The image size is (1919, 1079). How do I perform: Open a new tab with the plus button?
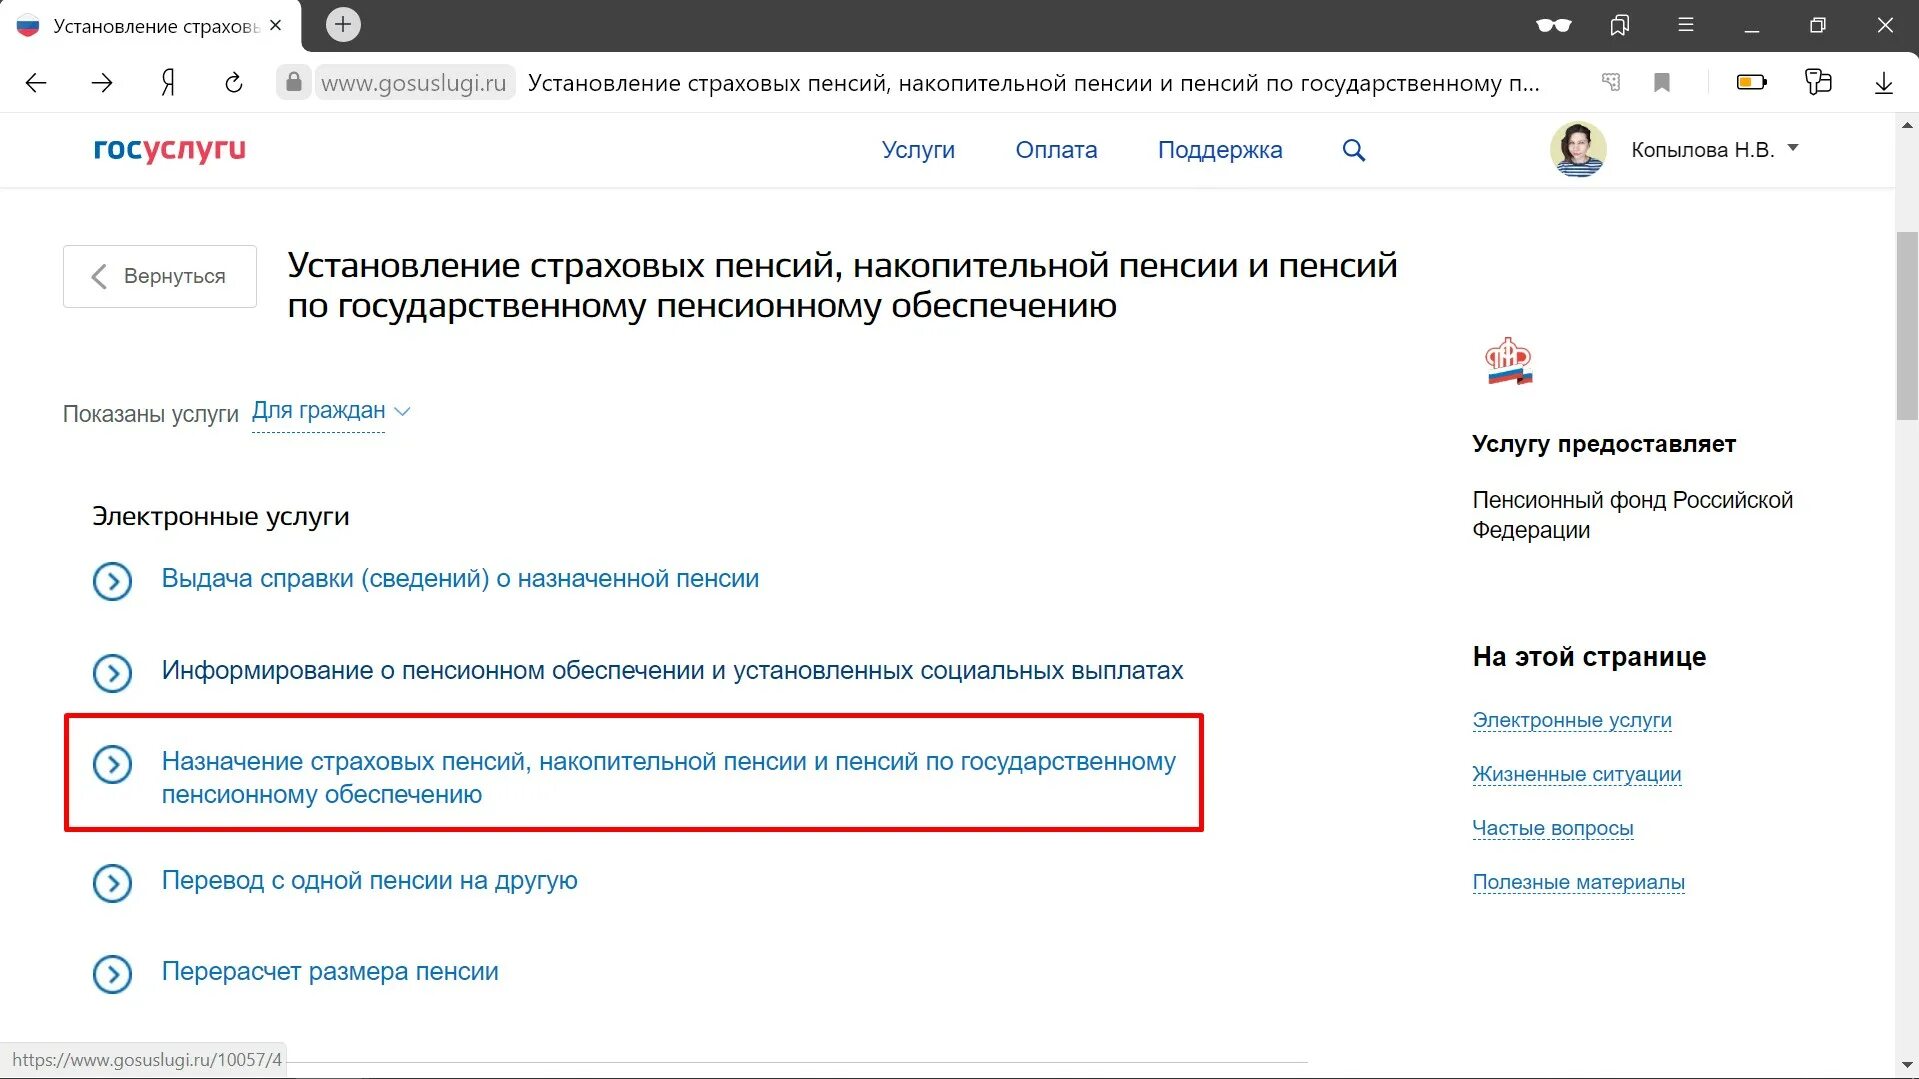(343, 24)
